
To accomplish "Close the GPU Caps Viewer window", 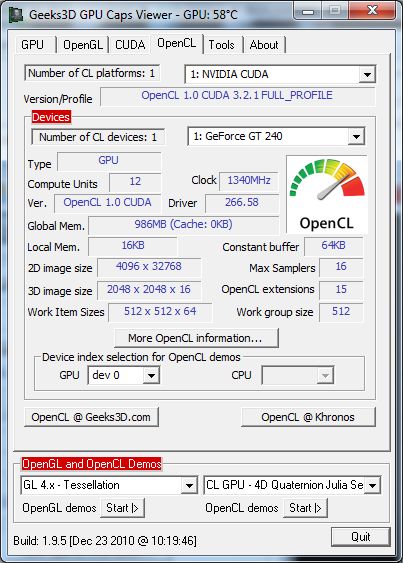I will [372, 11].
